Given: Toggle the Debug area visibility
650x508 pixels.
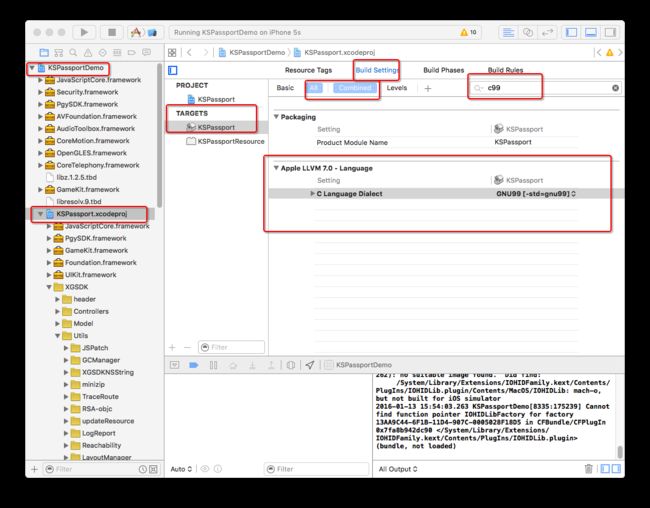Looking at the screenshot, I should point(591,32).
